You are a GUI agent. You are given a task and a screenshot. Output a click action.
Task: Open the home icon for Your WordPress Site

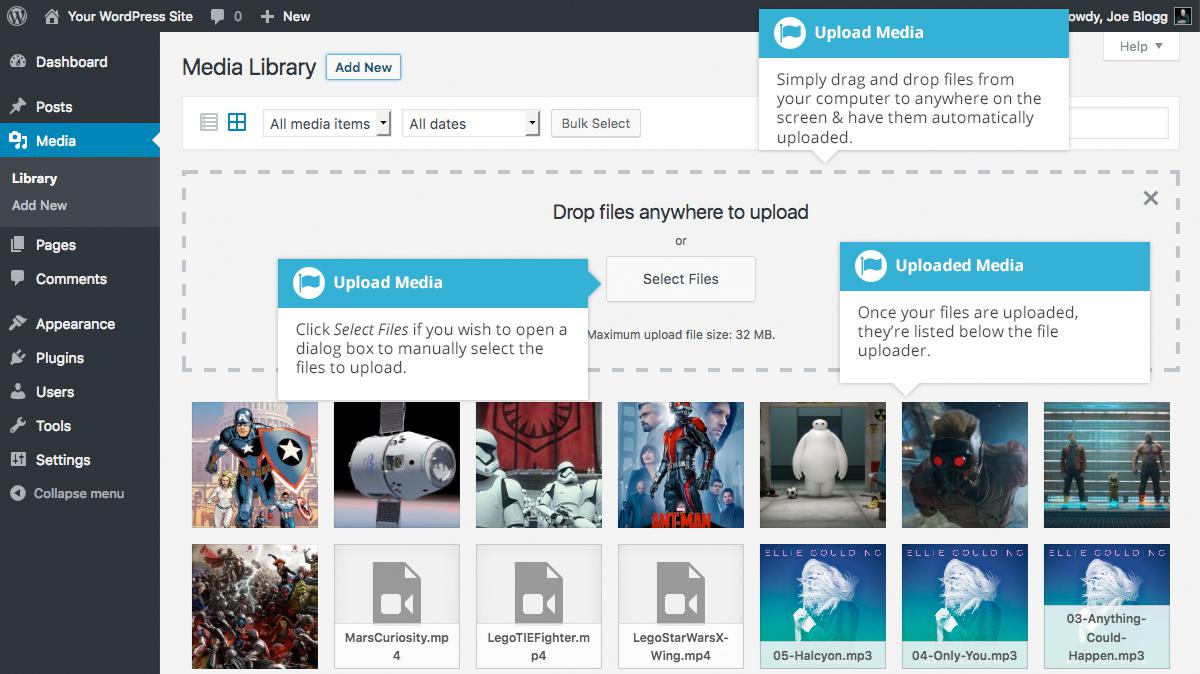[x=52, y=16]
